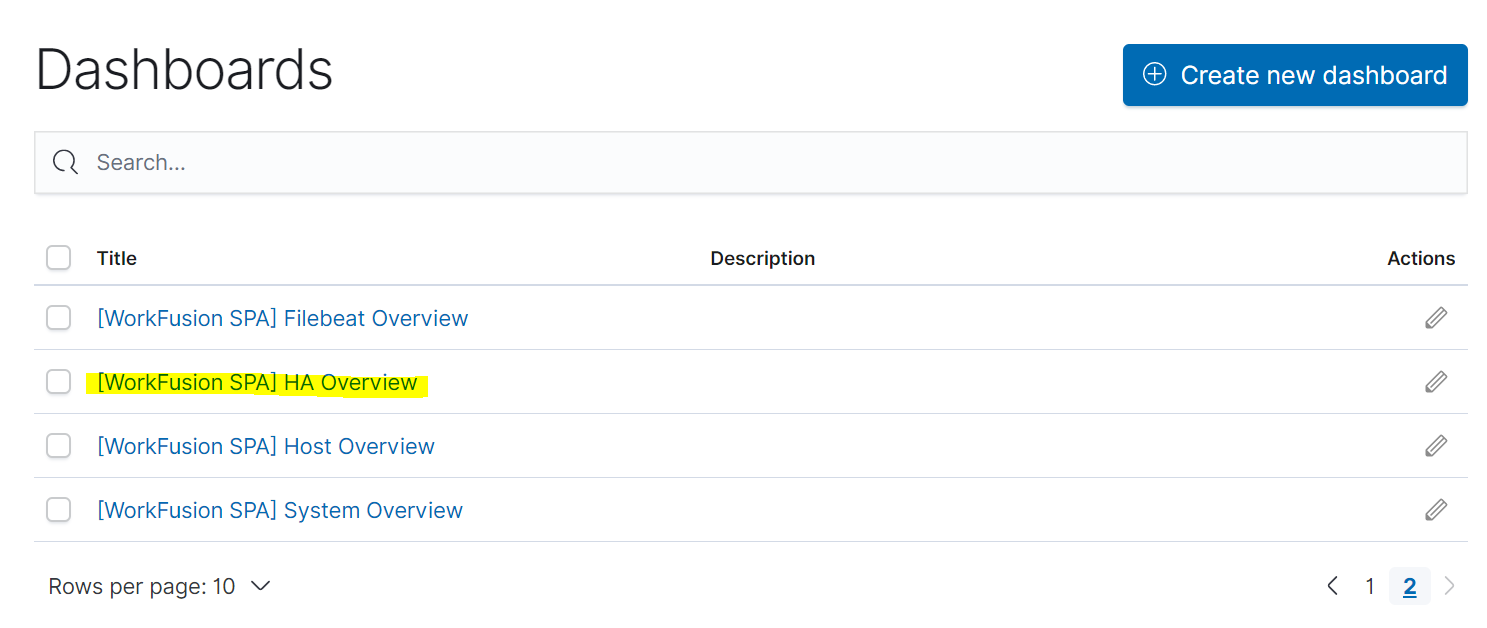Open [WorkFusion SPA] HA Overview dashboard
Image resolution: width=1487 pixels, height=628 pixels.
[257, 382]
